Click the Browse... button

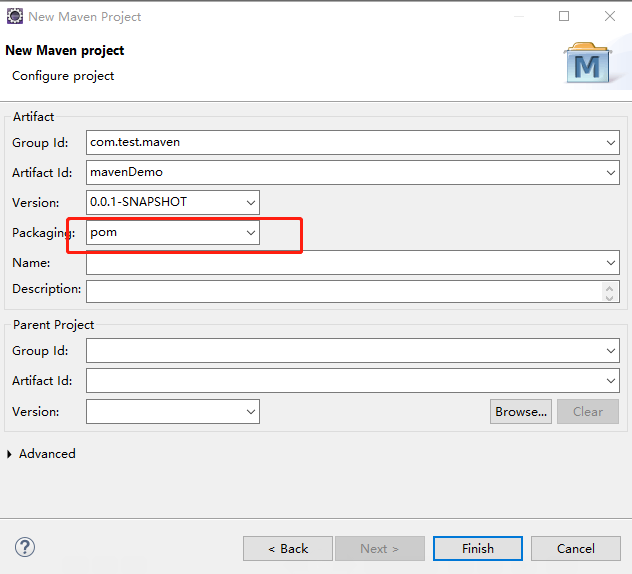point(521,412)
